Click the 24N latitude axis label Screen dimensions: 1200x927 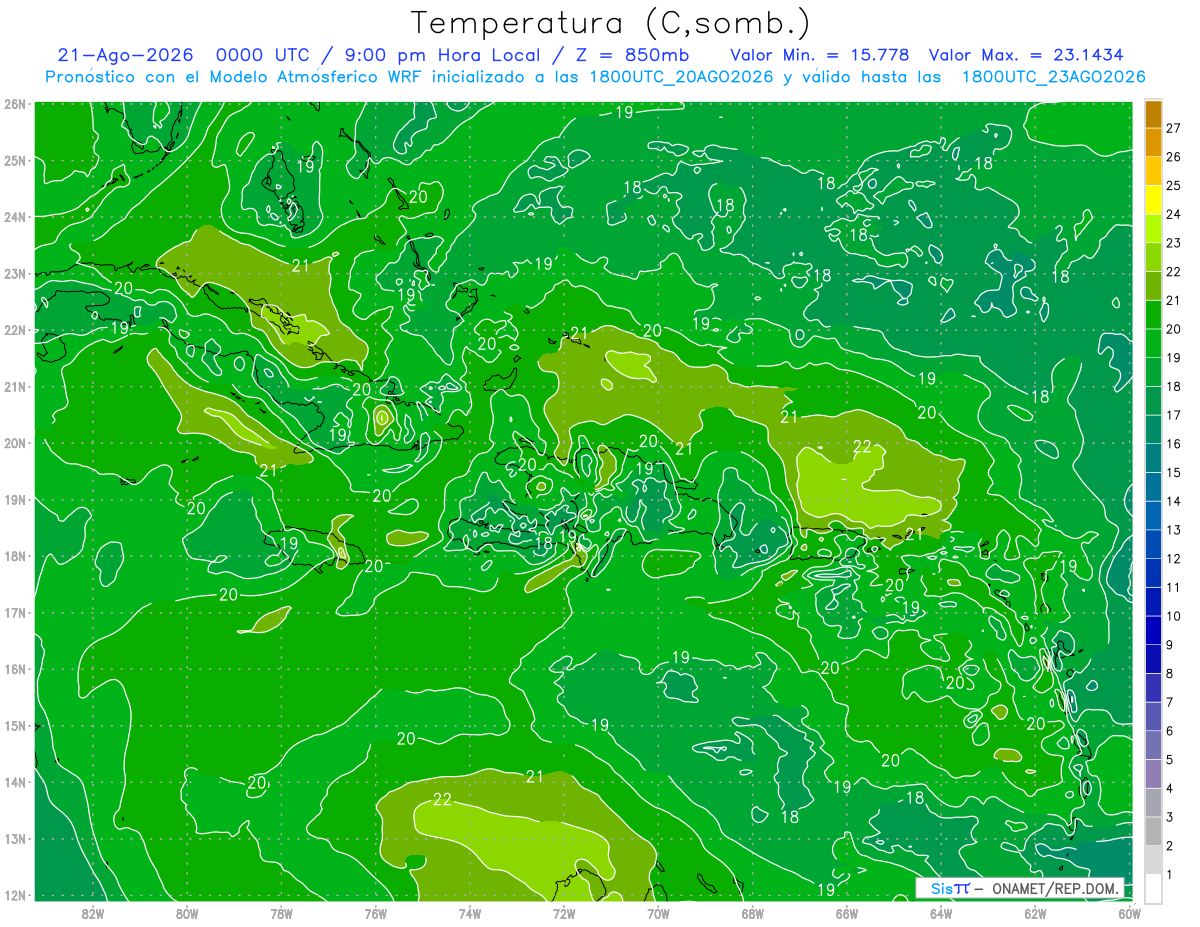pyautogui.click(x=15, y=217)
